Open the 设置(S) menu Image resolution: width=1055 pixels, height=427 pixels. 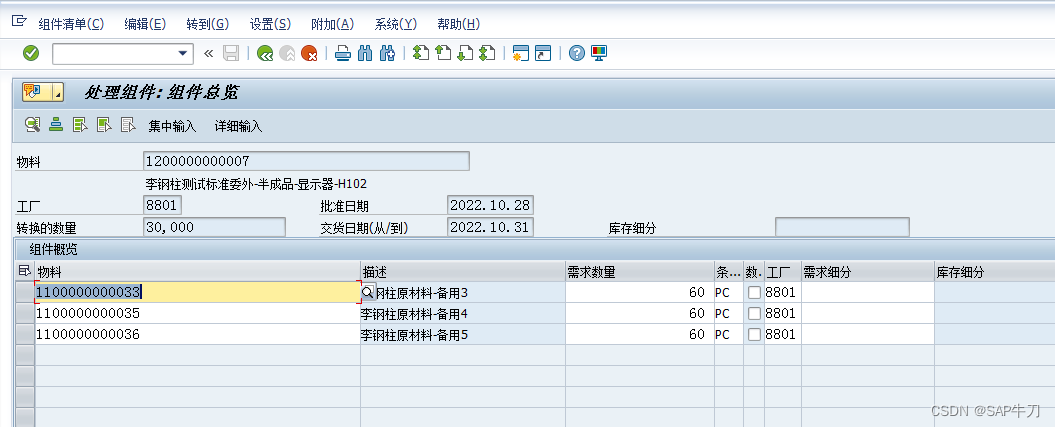click(x=270, y=24)
